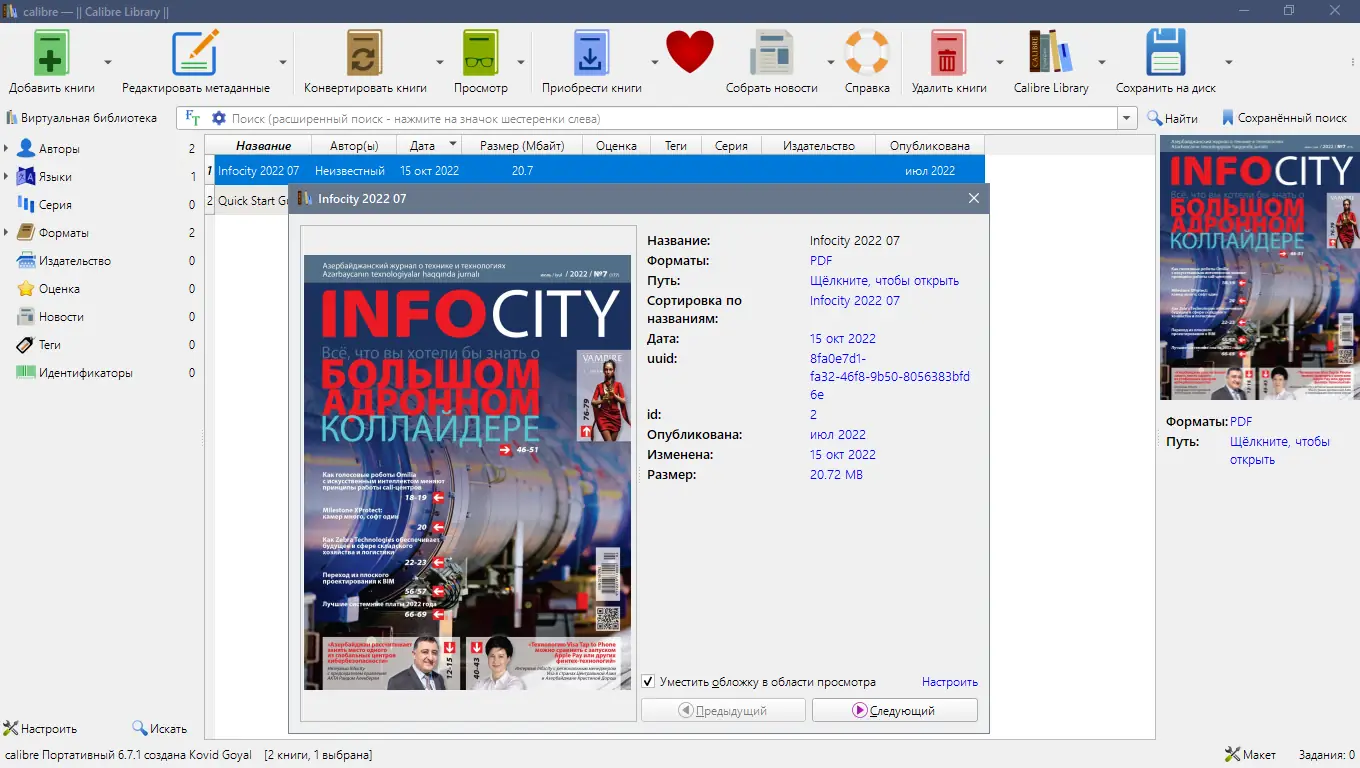Select Идентификаторы in the tag browser
1360x768 pixels.
(85, 373)
